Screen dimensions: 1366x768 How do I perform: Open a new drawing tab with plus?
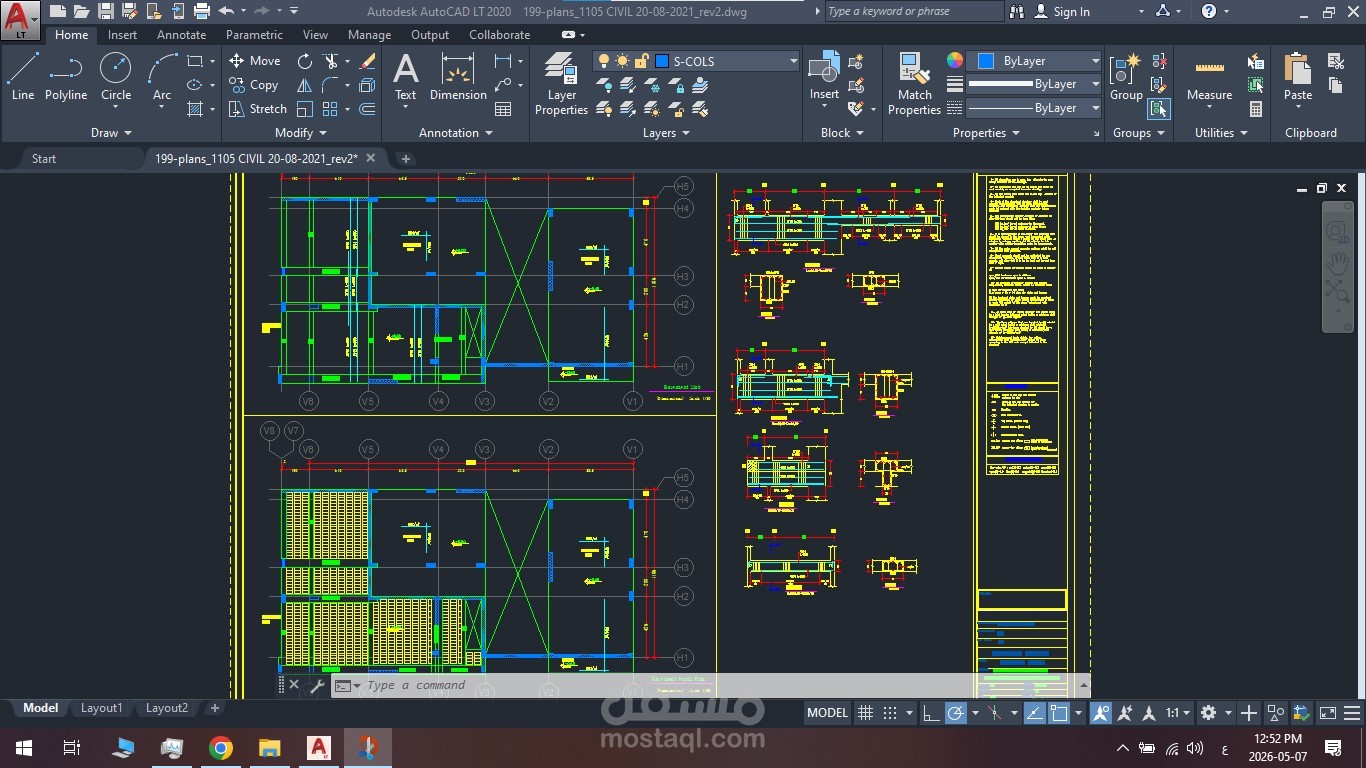pos(405,159)
